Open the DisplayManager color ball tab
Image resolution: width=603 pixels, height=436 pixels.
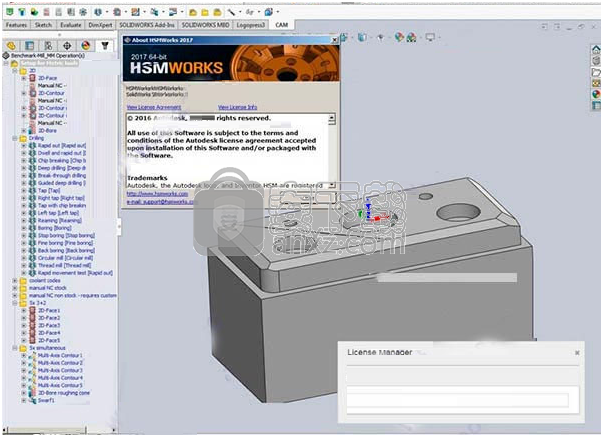tap(86, 46)
